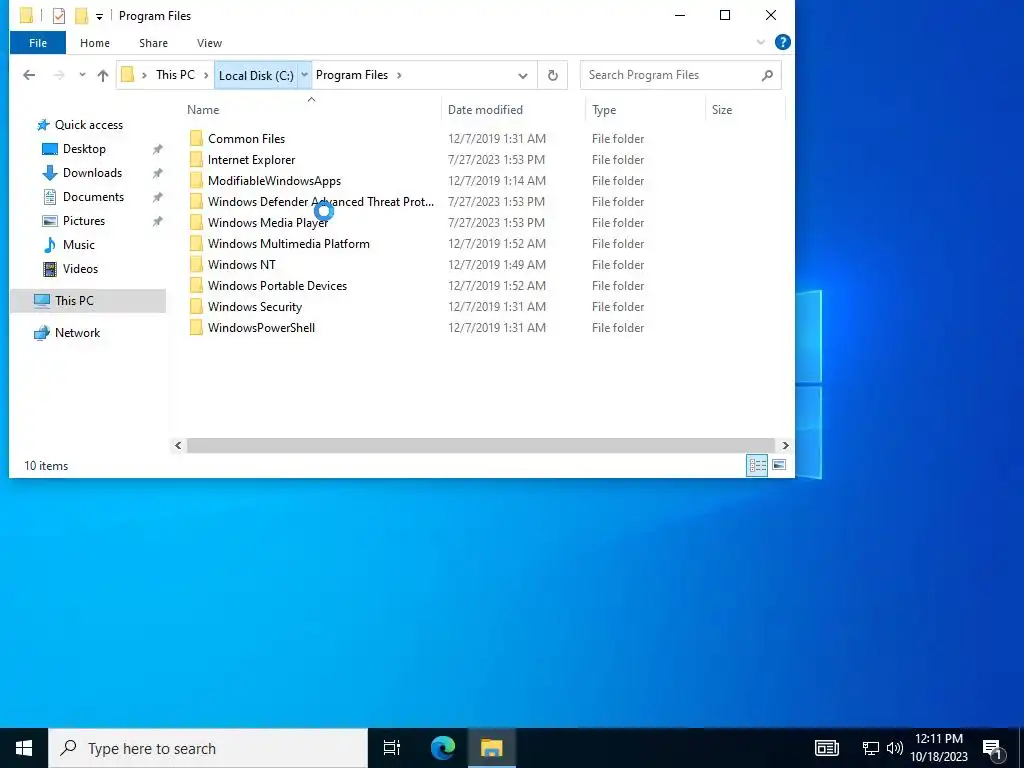1024x768 pixels.
Task: Select the Common Files folder icon
Action: point(196,138)
